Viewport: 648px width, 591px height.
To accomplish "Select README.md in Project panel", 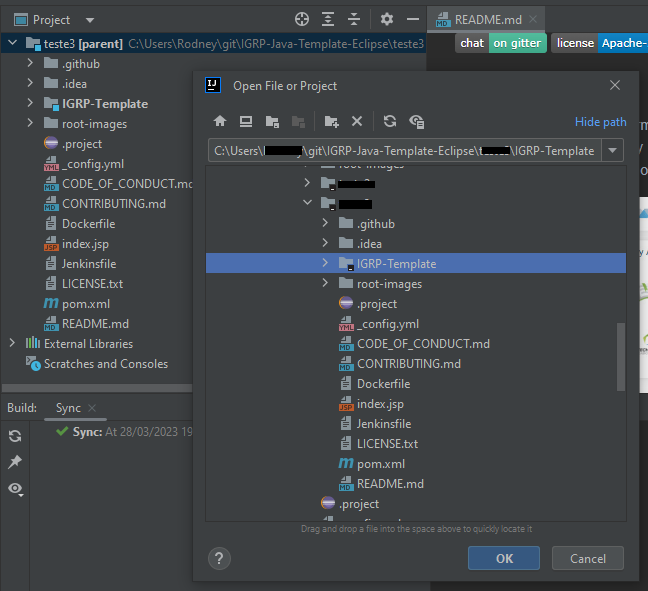I will click(86, 324).
